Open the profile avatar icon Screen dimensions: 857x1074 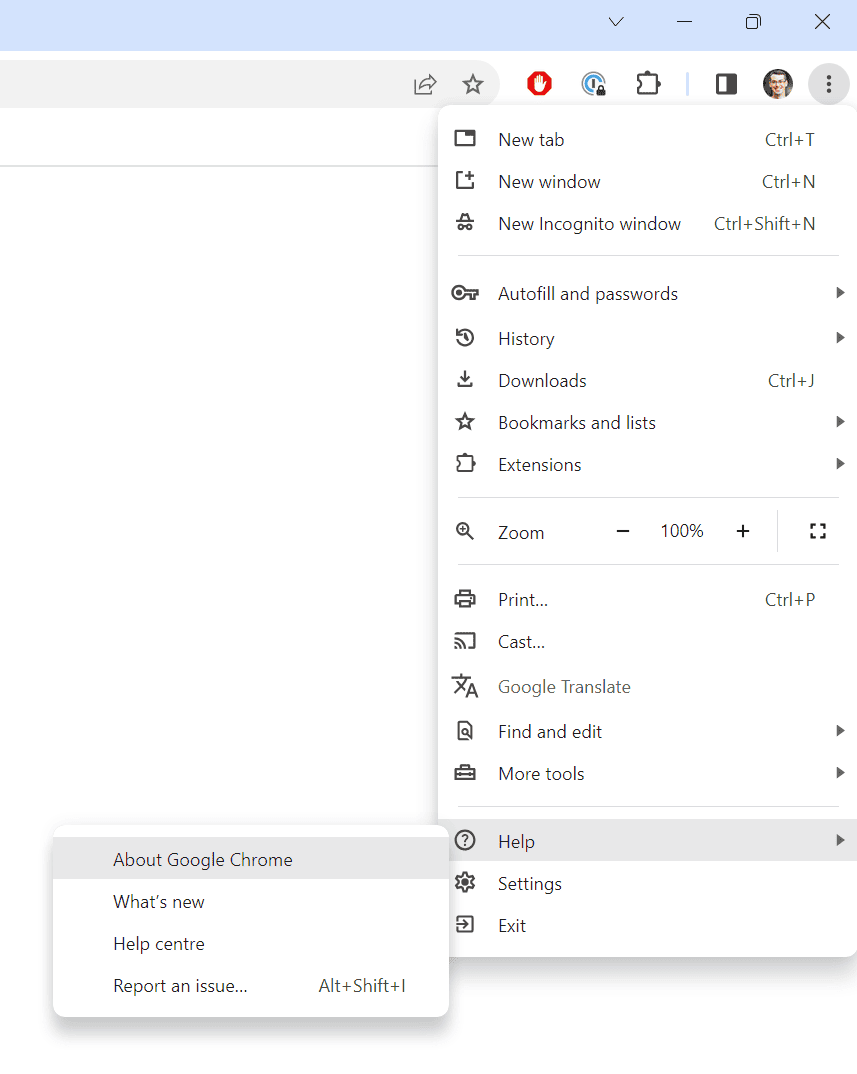(x=777, y=84)
